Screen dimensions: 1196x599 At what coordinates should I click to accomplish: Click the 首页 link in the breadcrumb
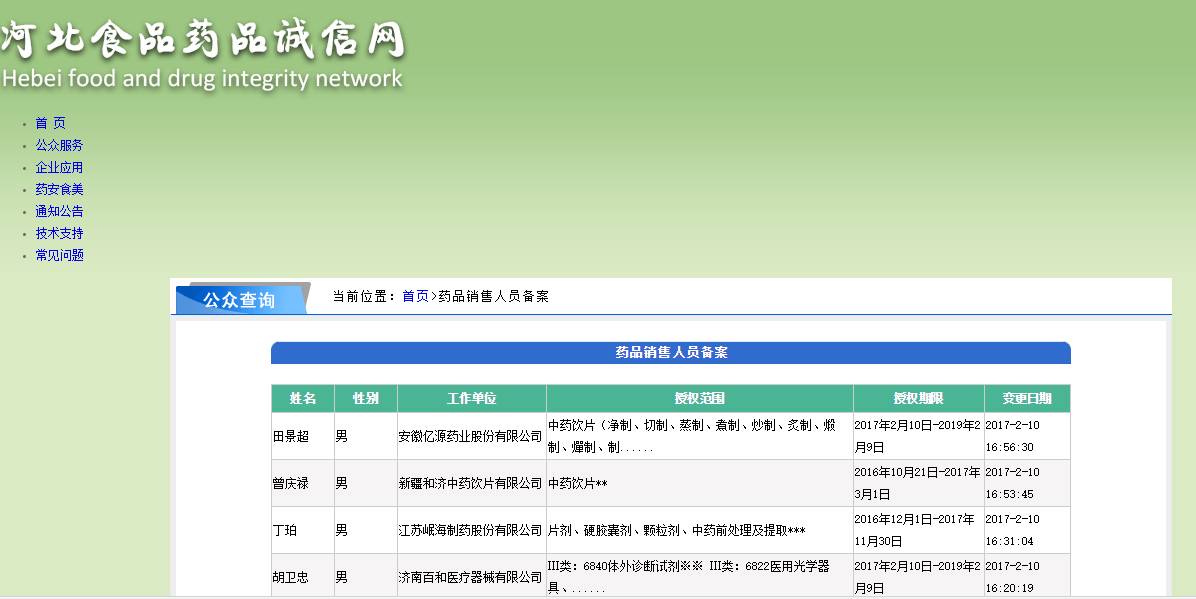coord(415,296)
